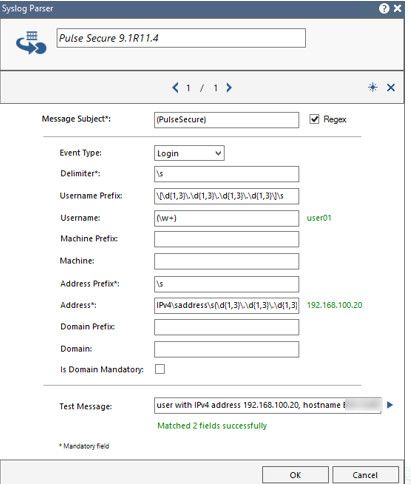Click the Cancel button
Viewport: 411px width, 484px height.
pos(365,475)
